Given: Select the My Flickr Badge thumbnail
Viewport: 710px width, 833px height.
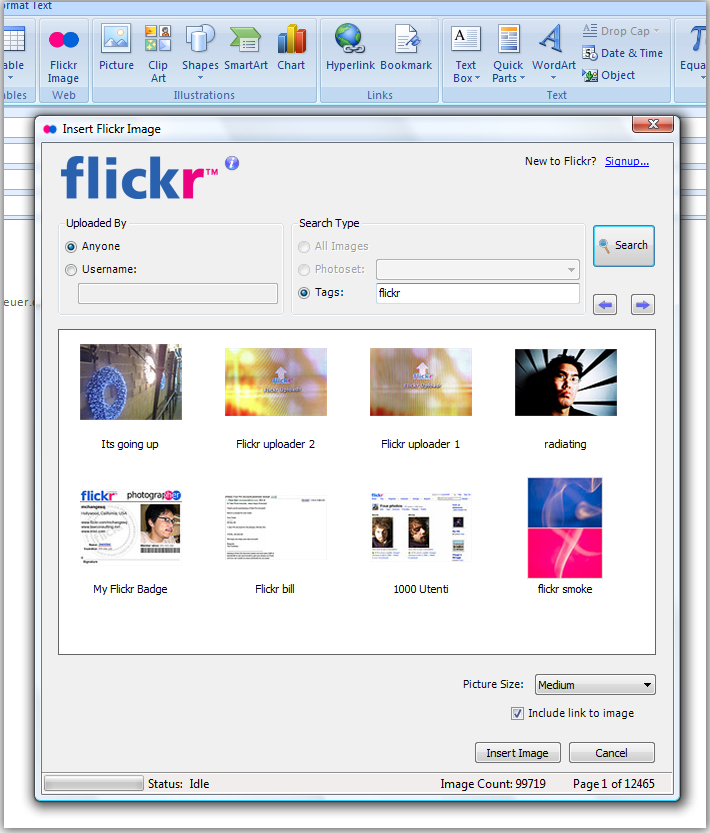Looking at the screenshot, I should pos(131,526).
